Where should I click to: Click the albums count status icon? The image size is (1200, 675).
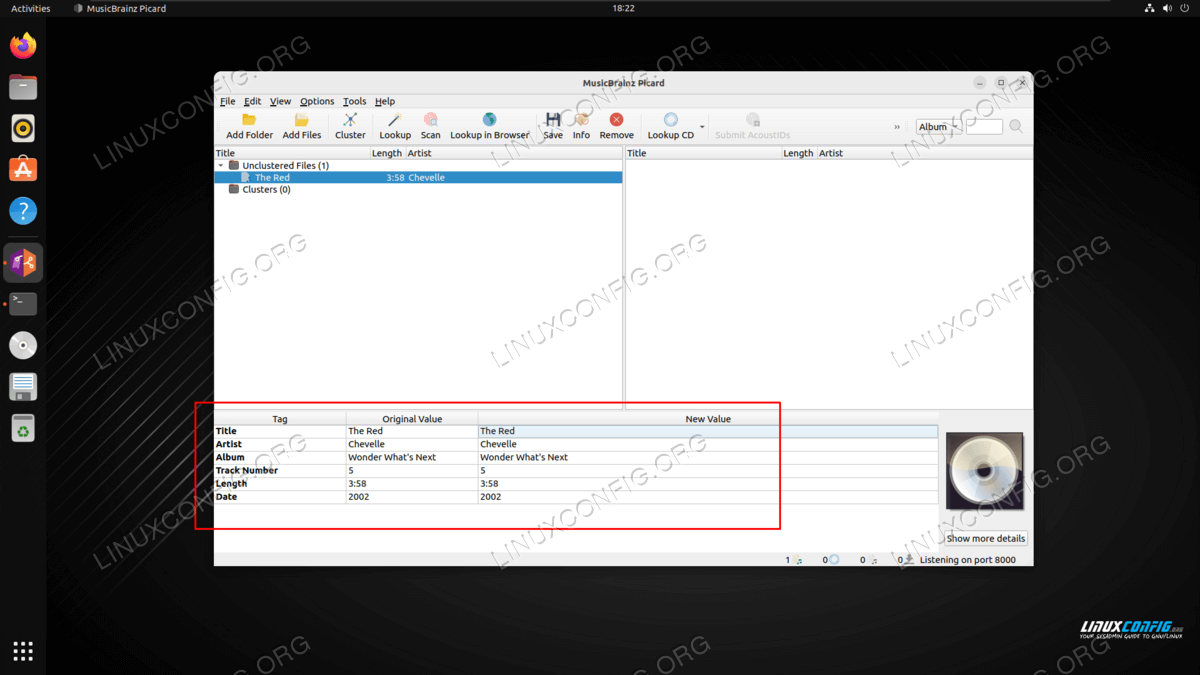(x=834, y=561)
